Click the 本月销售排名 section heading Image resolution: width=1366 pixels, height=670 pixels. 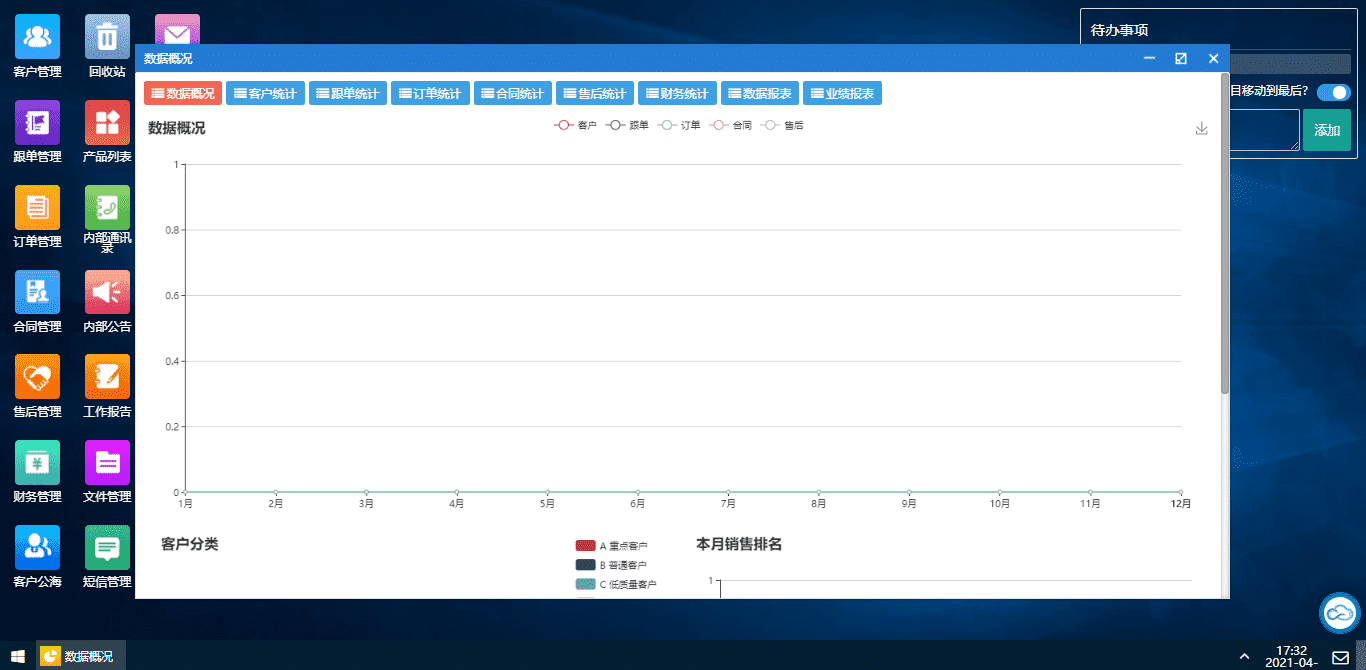point(739,544)
